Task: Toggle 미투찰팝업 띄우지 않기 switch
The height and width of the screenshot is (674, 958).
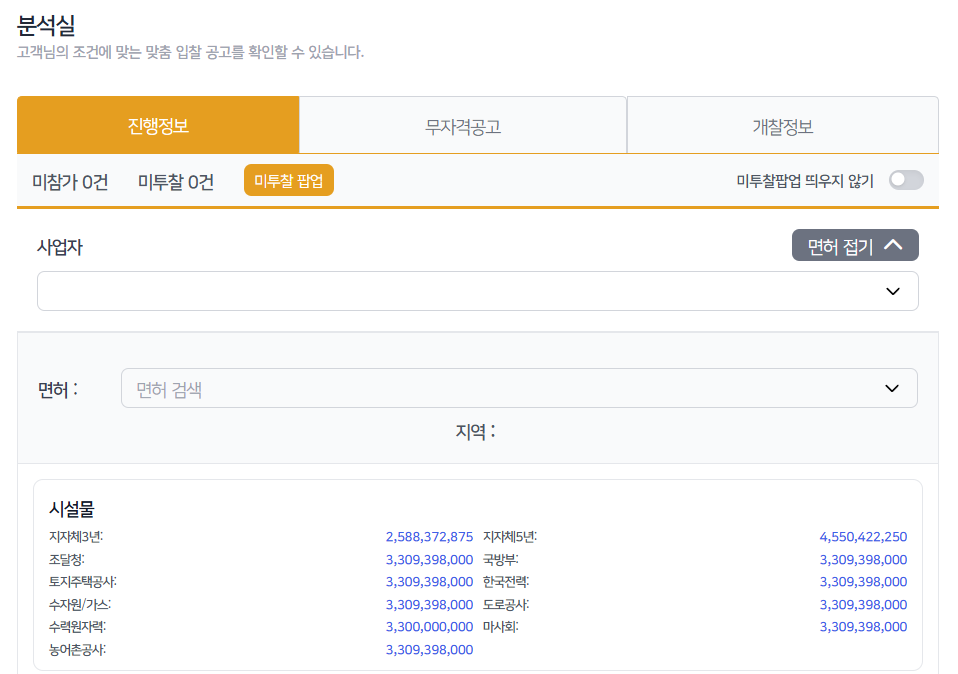Action: point(906,180)
